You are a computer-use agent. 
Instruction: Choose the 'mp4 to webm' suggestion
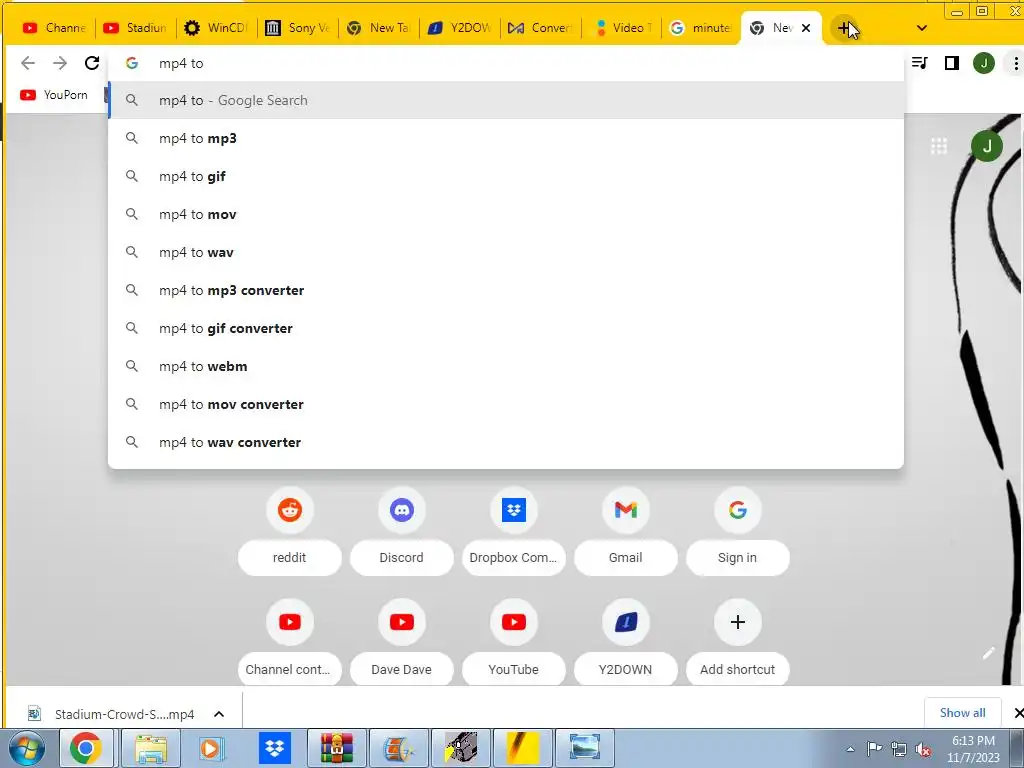point(506,366)
